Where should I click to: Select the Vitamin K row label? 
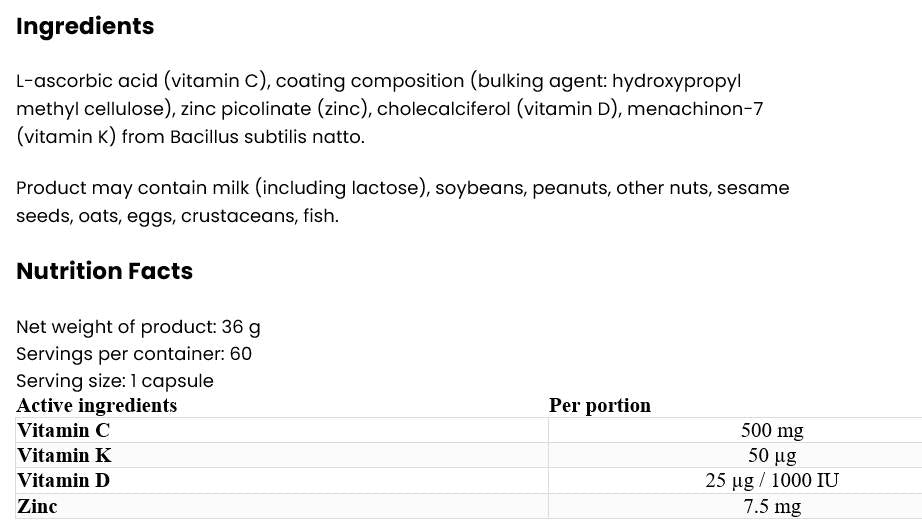pos(63,456)
